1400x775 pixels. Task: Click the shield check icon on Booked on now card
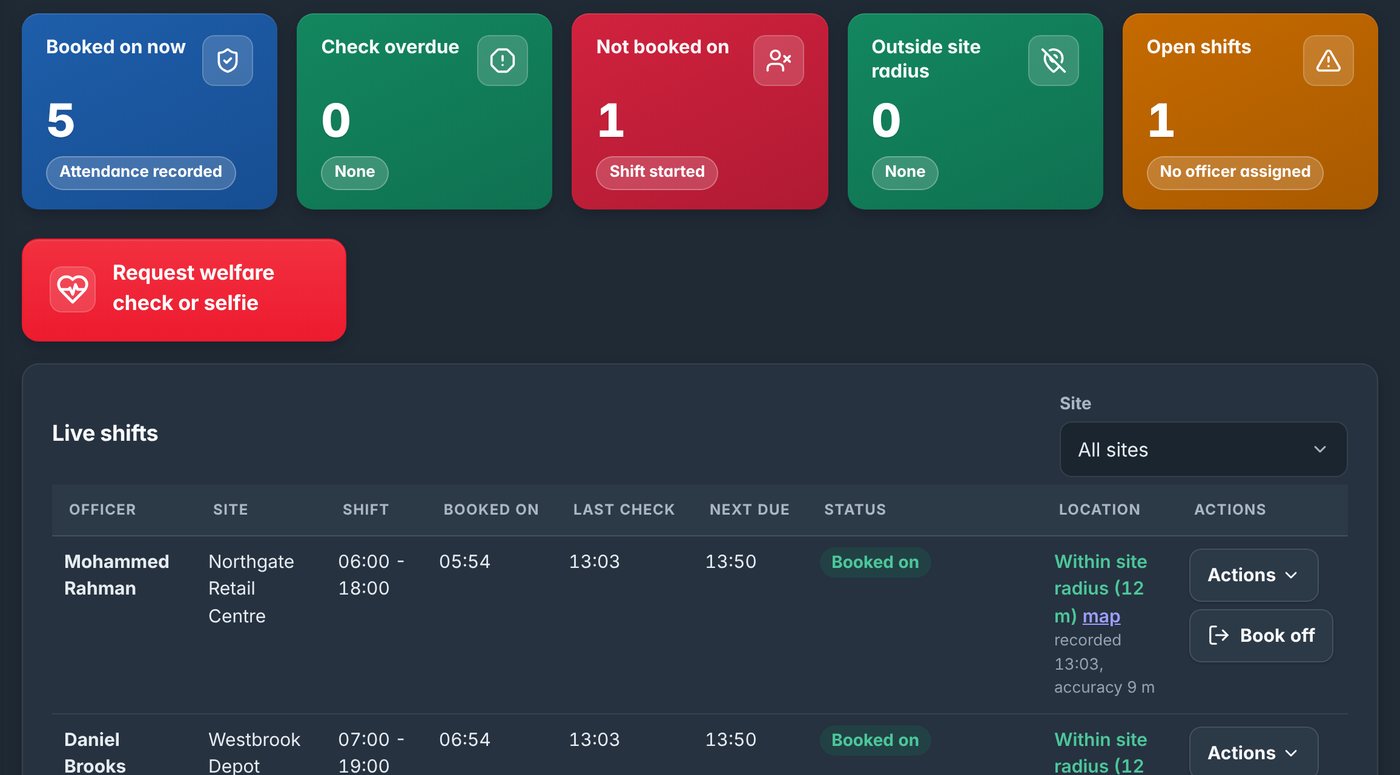click(x=228, y=61)
